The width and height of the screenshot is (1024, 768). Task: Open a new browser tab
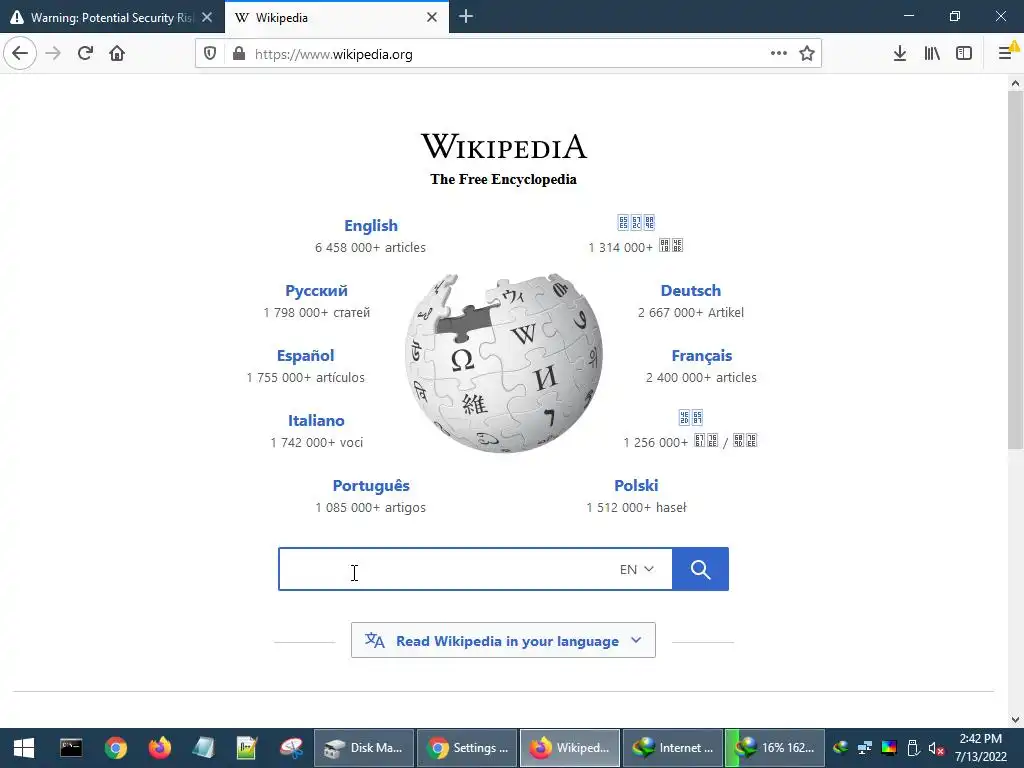tap(466, 16)
